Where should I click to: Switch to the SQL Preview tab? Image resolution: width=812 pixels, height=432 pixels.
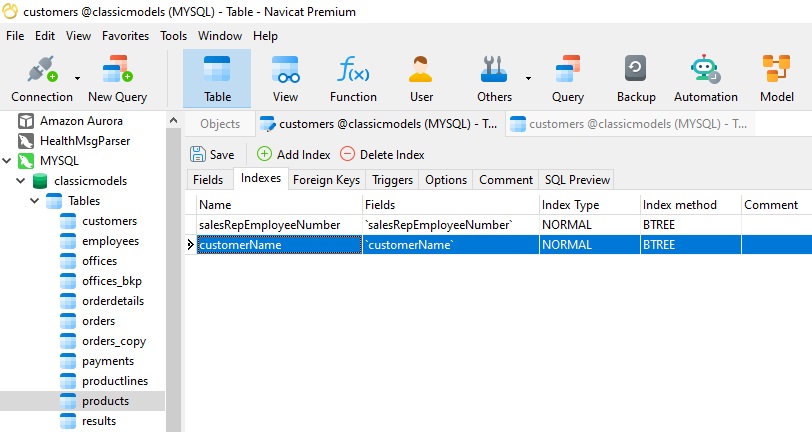pyautogui.click(x=577, y=180)
